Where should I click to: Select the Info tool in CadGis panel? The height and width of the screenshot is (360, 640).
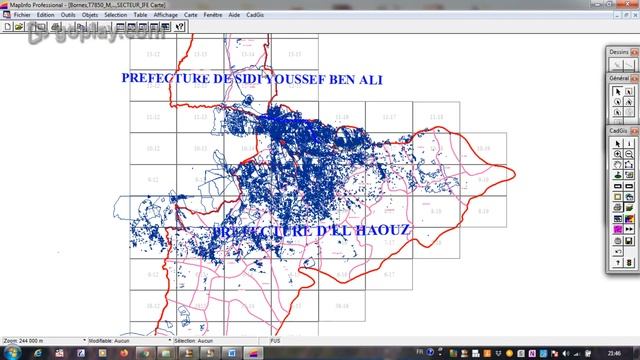629,144
